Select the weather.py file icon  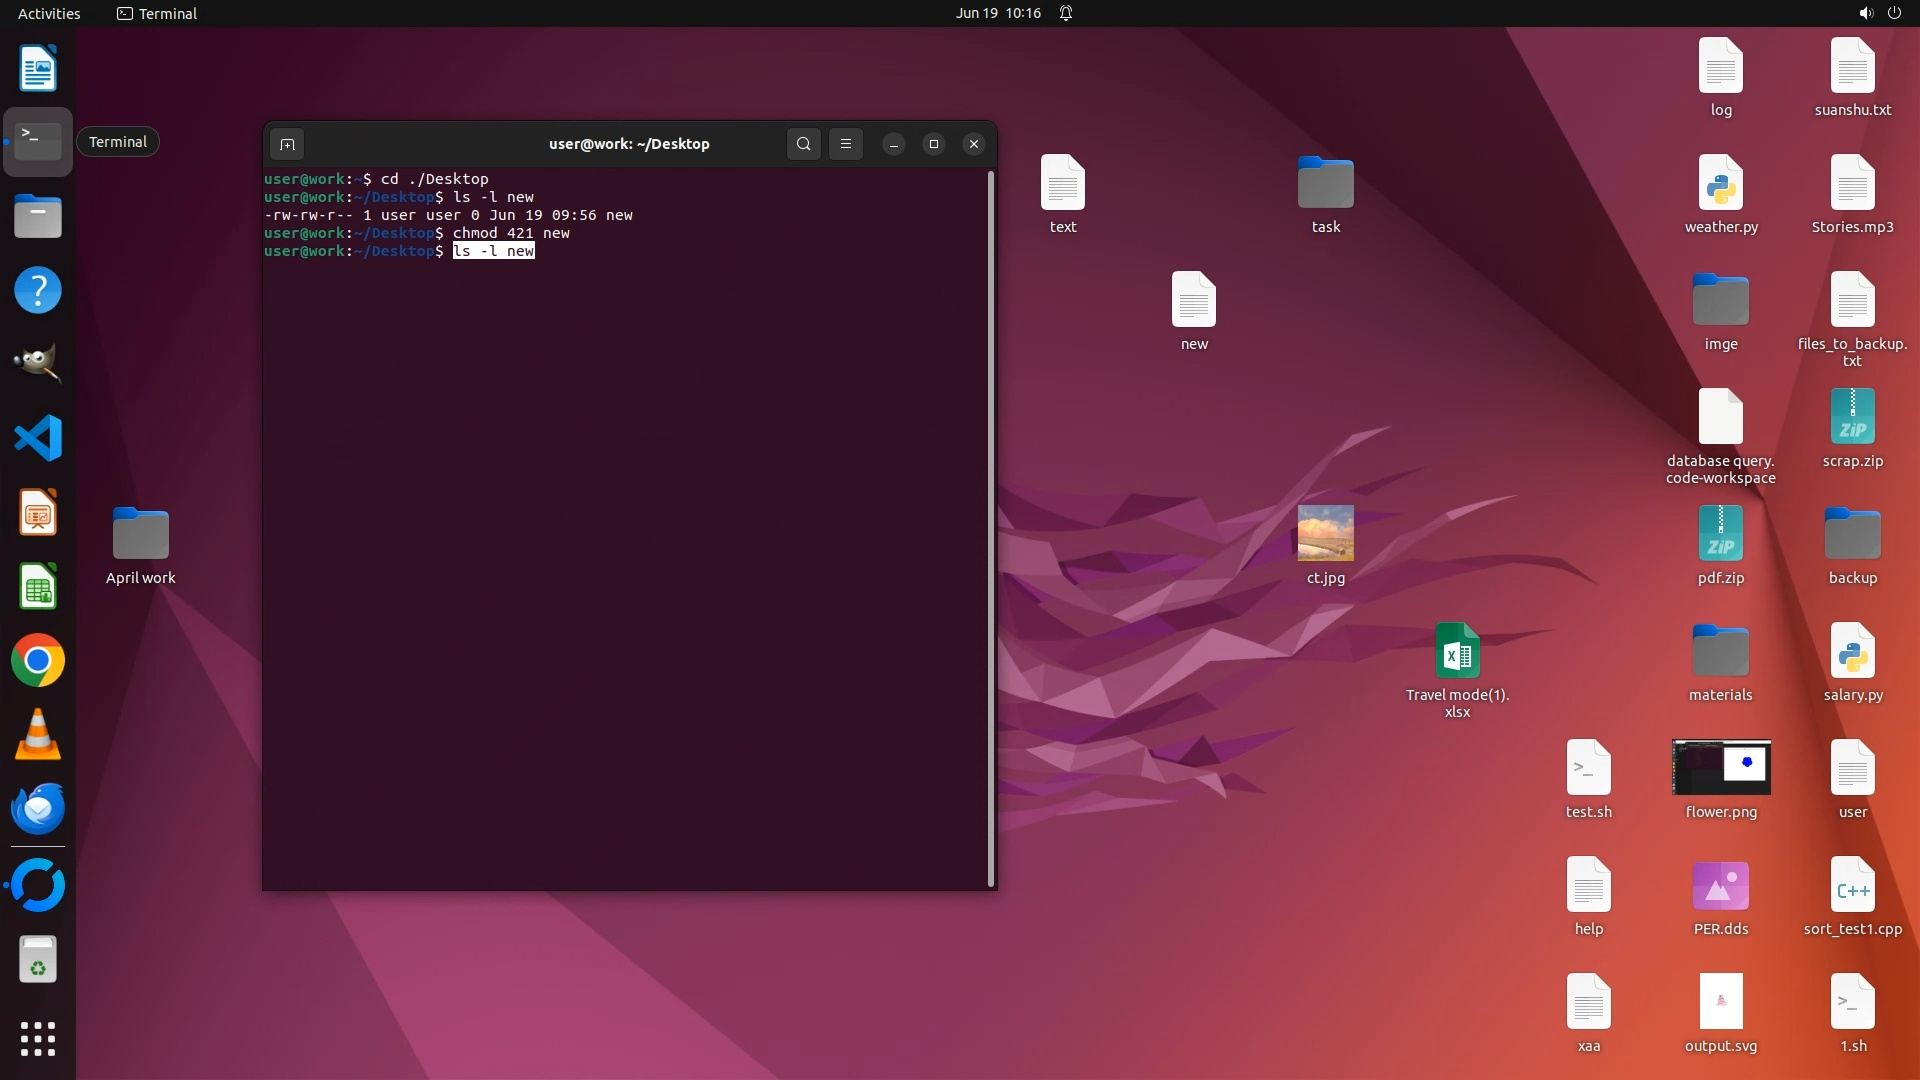(1720, 183)
